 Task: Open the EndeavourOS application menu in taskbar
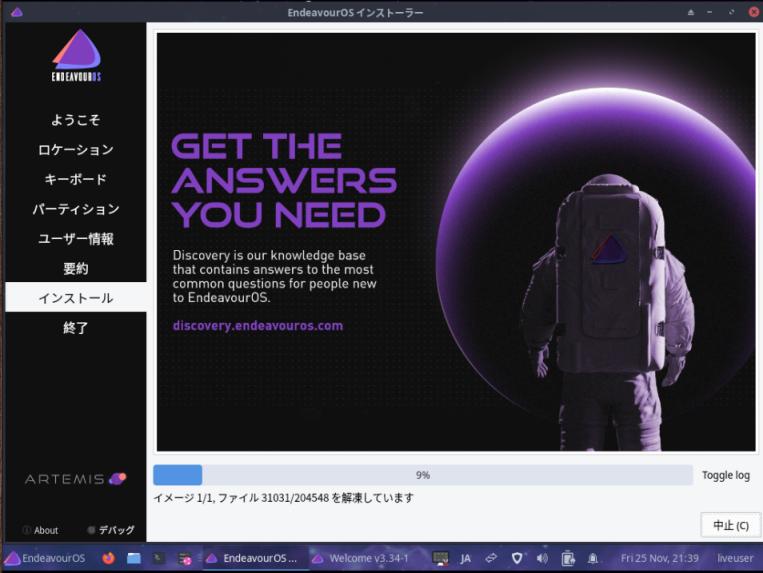(45, 558)
